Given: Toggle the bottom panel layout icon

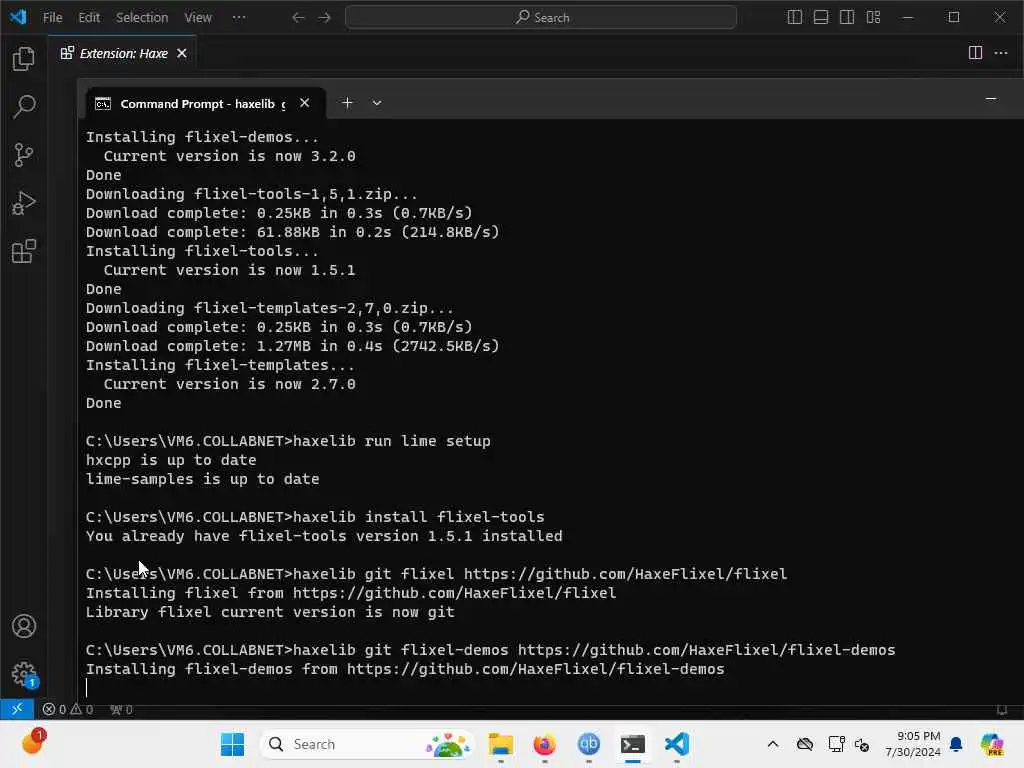Looking at the screenshot, I should 821,17.
